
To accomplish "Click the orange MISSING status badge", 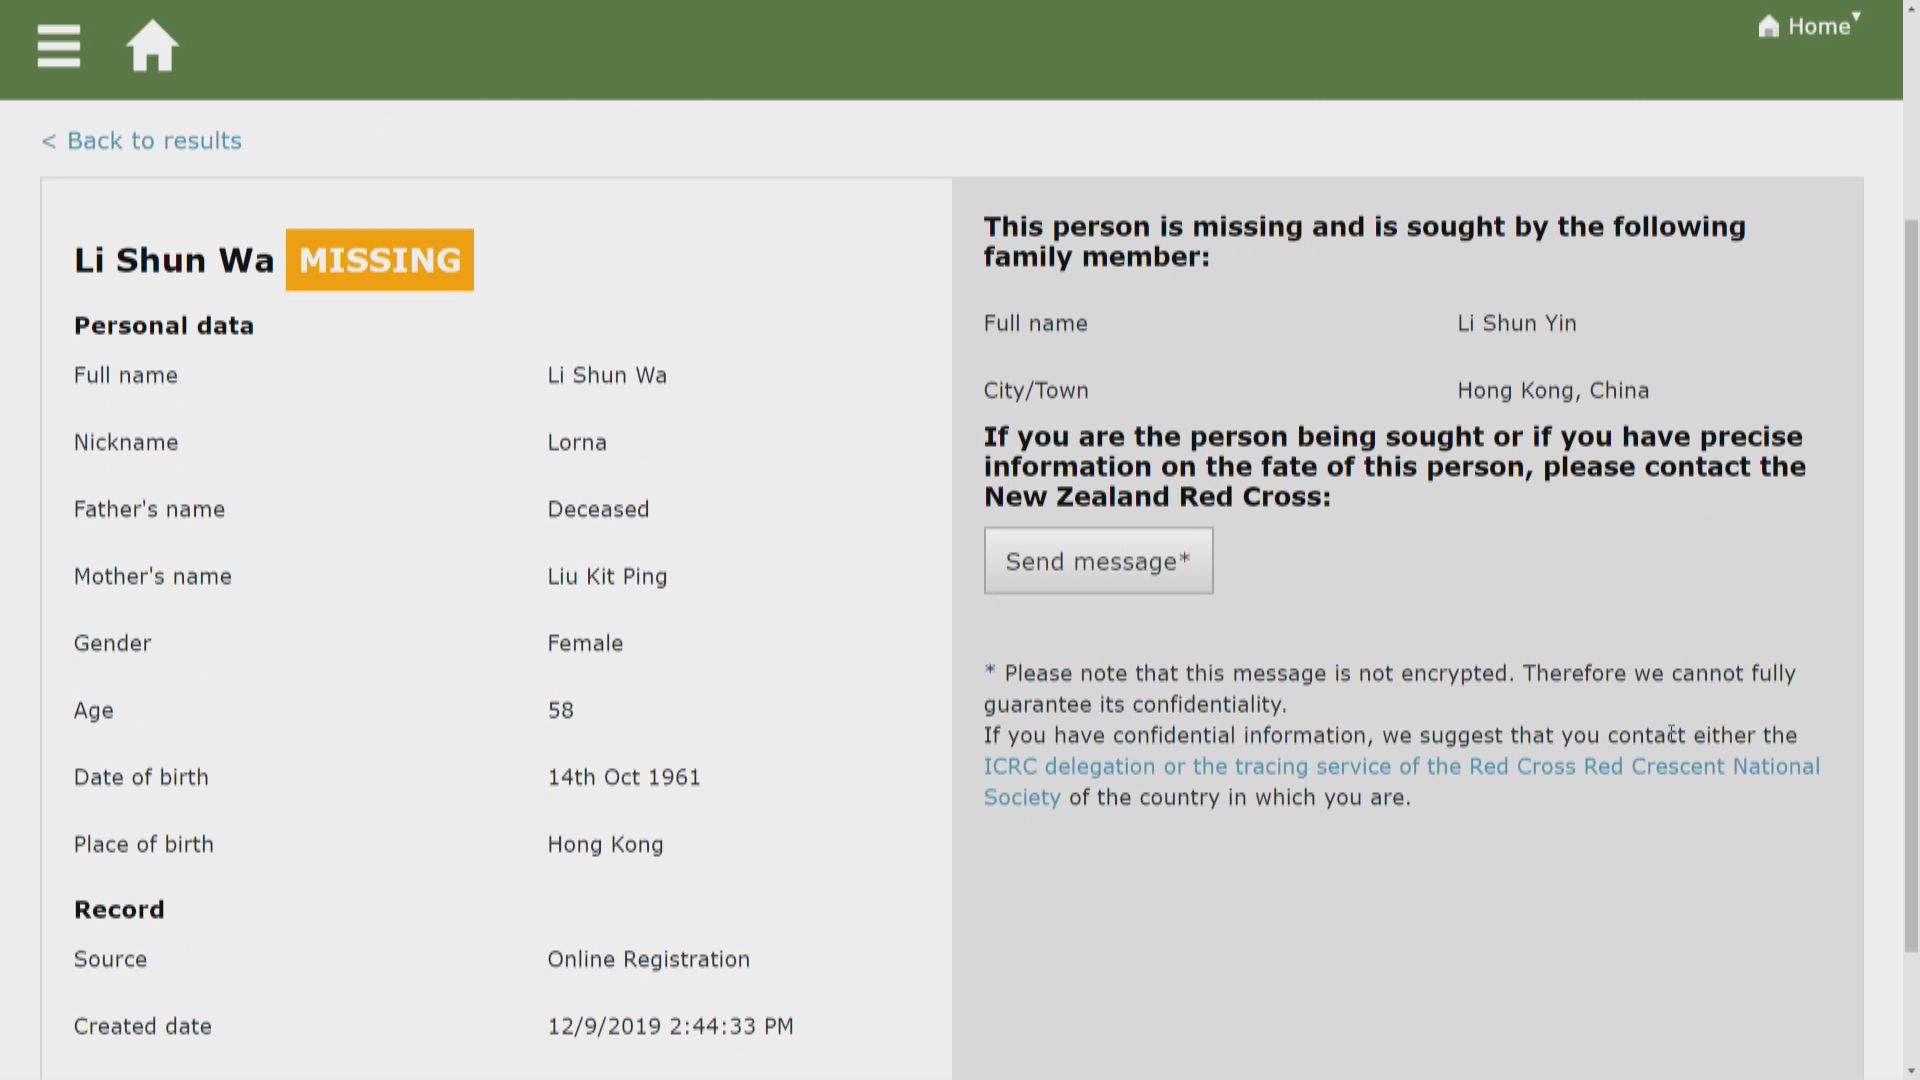I will click(x=380, y=260).
